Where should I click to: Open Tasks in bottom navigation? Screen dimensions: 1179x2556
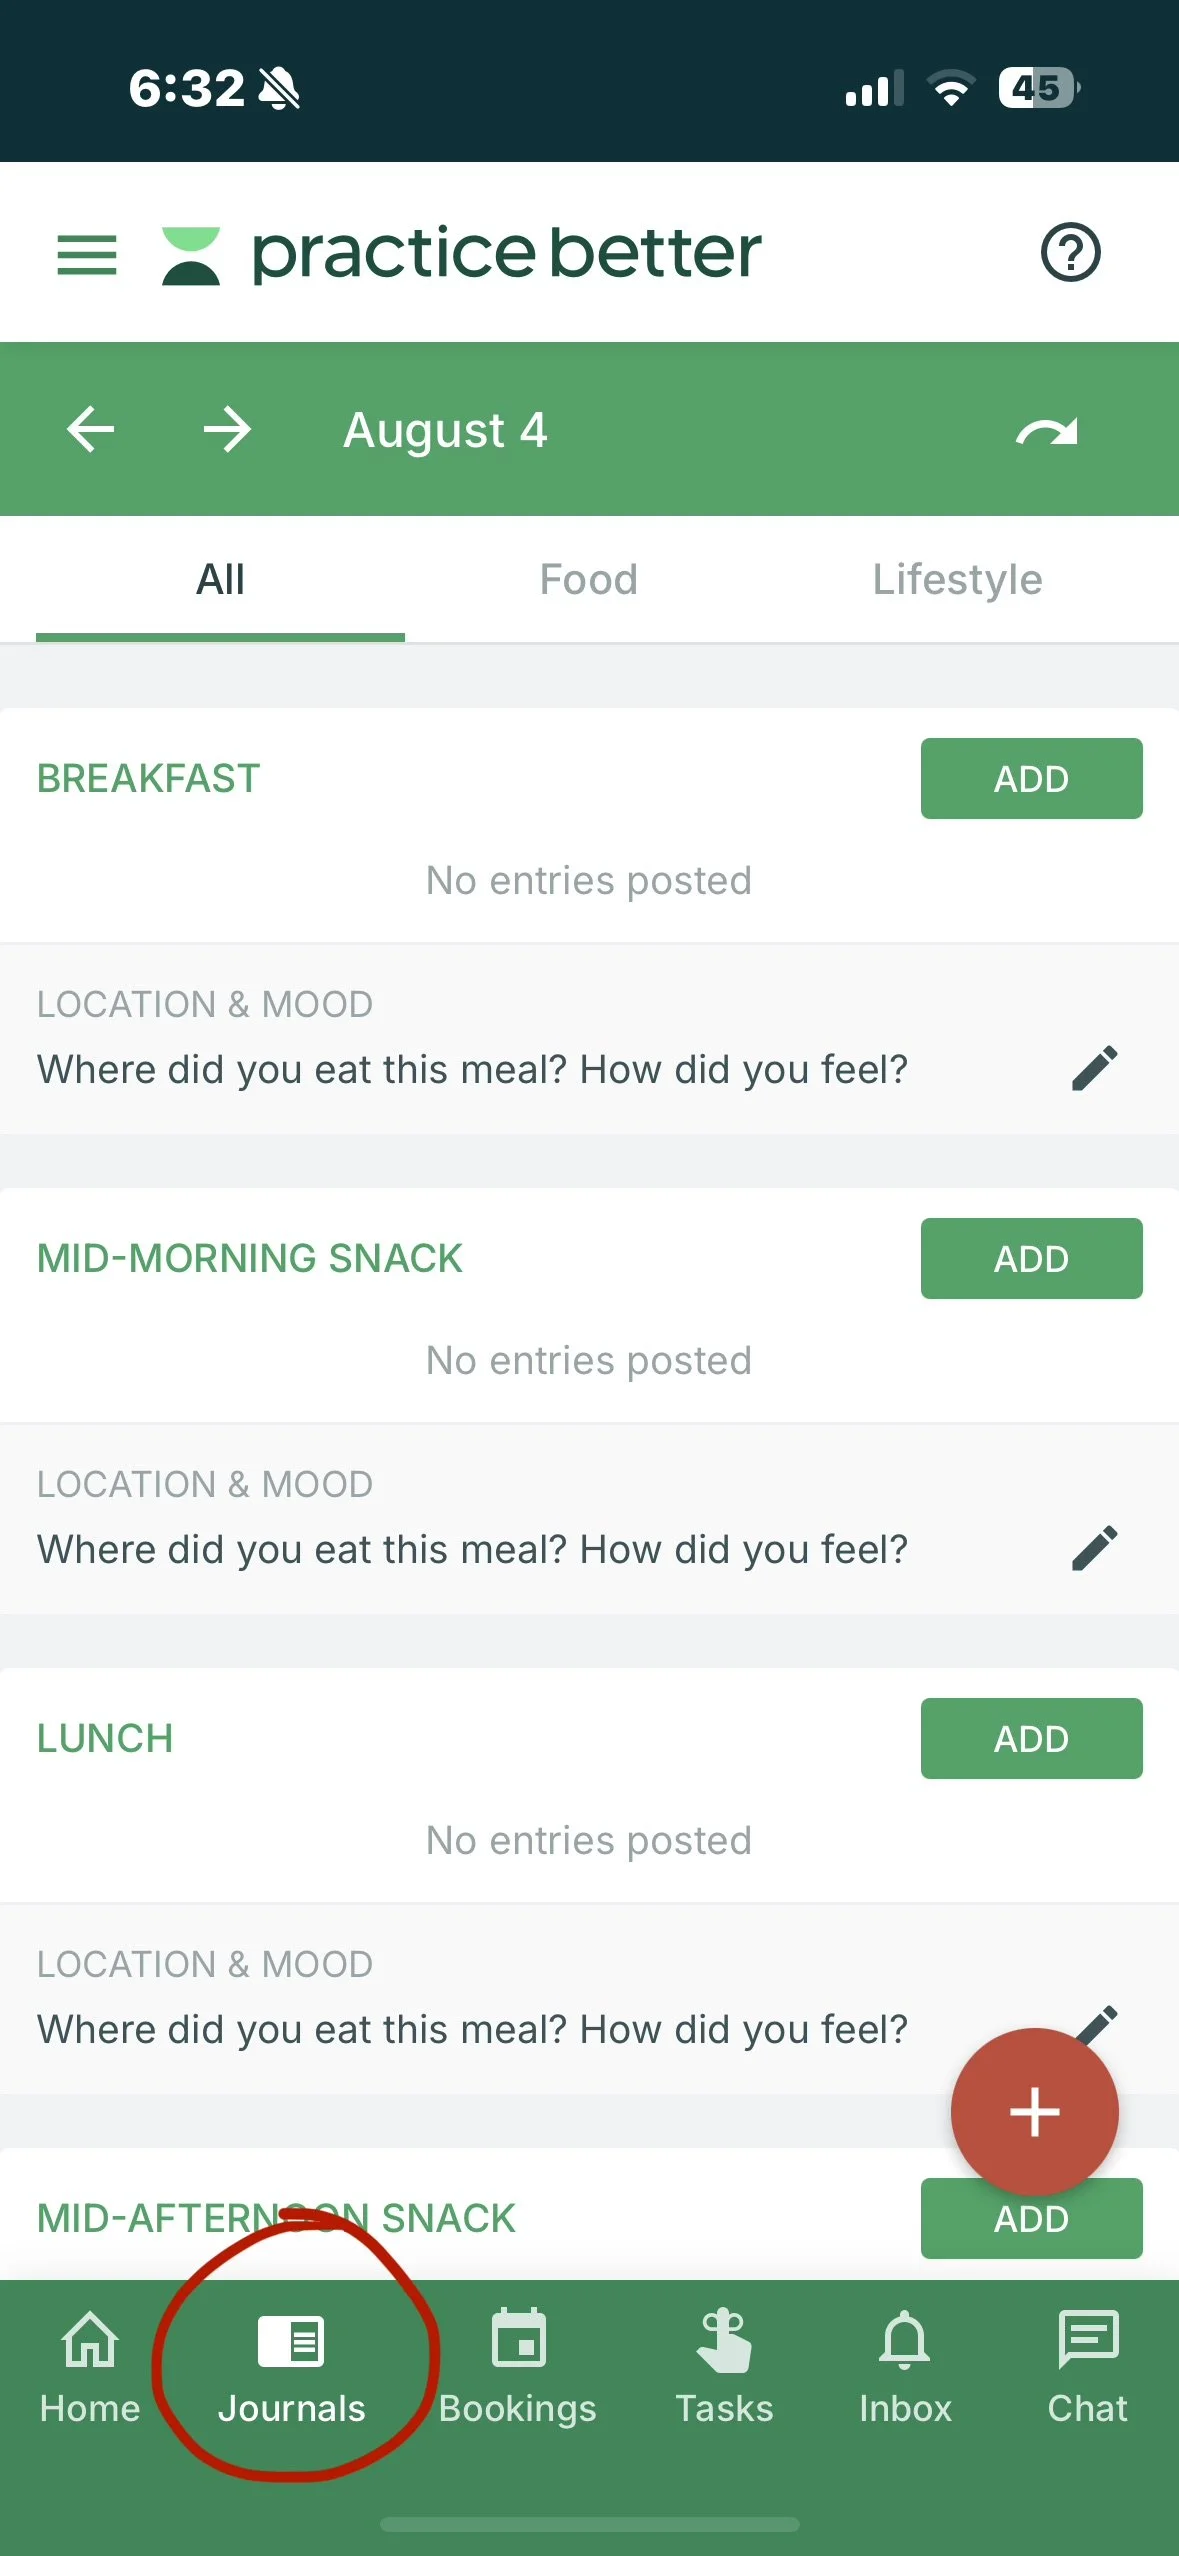point(724,2368)
